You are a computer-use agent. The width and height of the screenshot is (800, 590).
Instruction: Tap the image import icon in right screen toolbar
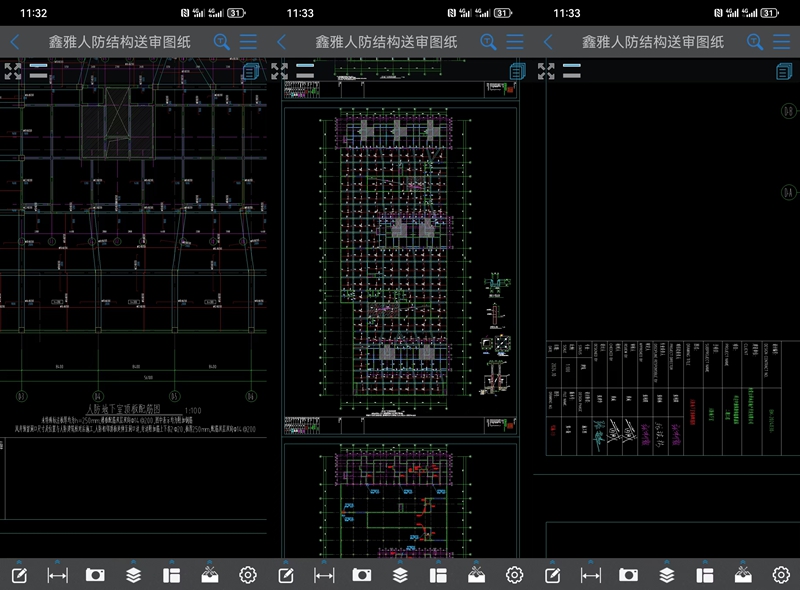(743, 575)
